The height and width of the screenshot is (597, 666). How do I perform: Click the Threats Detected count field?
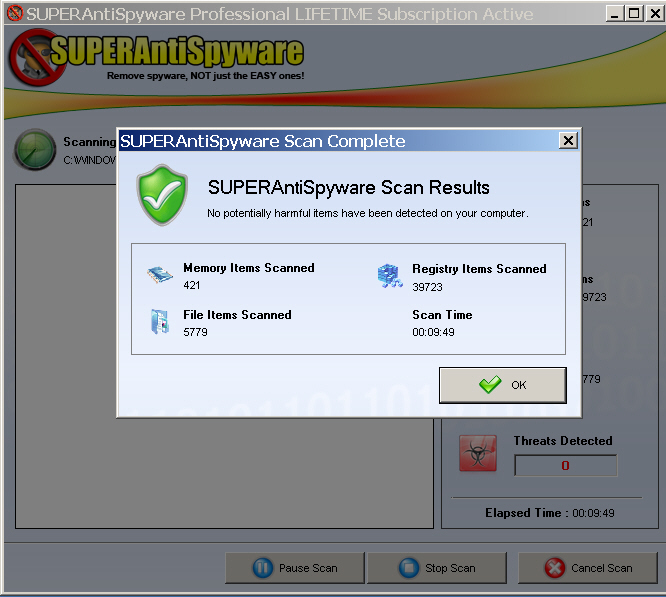(565, 465)
